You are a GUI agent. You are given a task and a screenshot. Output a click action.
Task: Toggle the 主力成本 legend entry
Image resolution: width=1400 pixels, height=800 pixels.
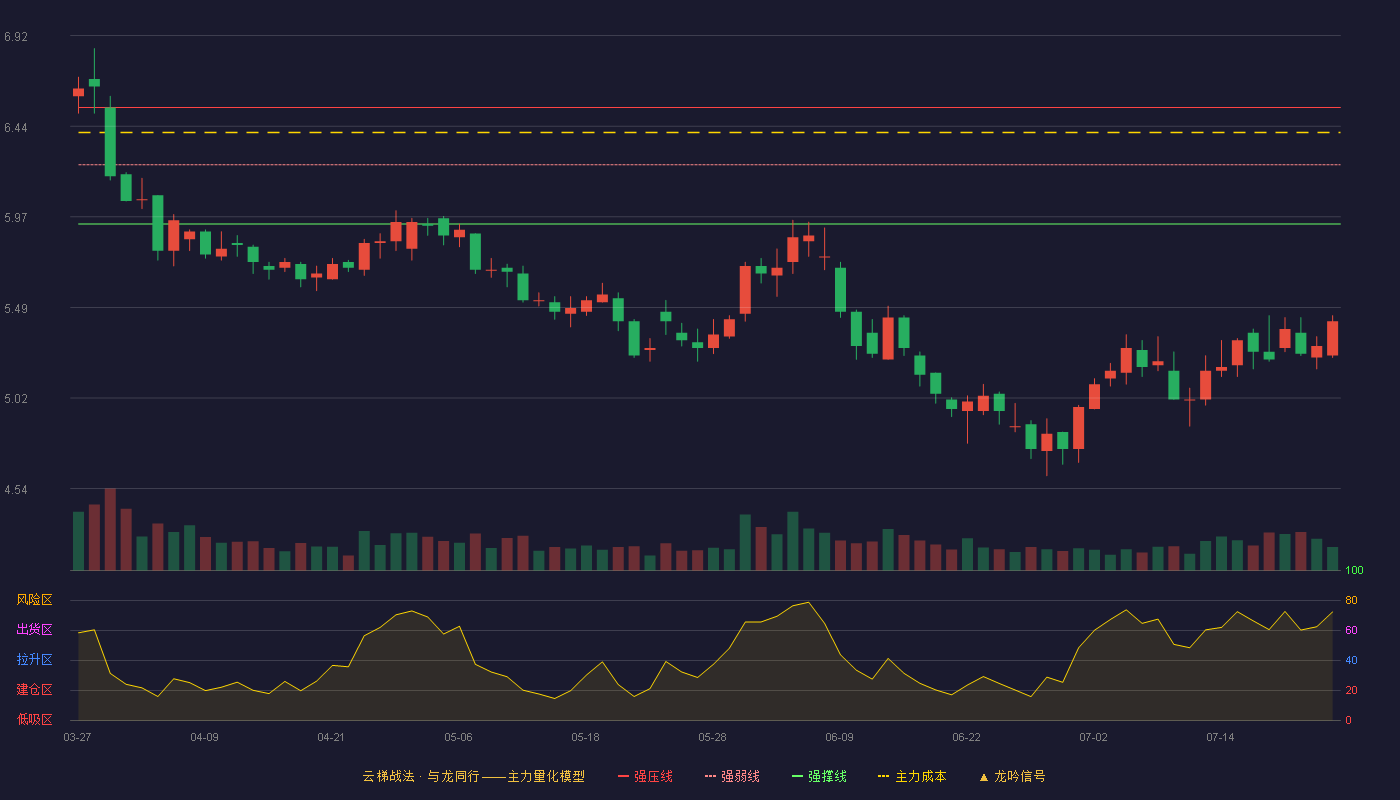coord(912,776)
